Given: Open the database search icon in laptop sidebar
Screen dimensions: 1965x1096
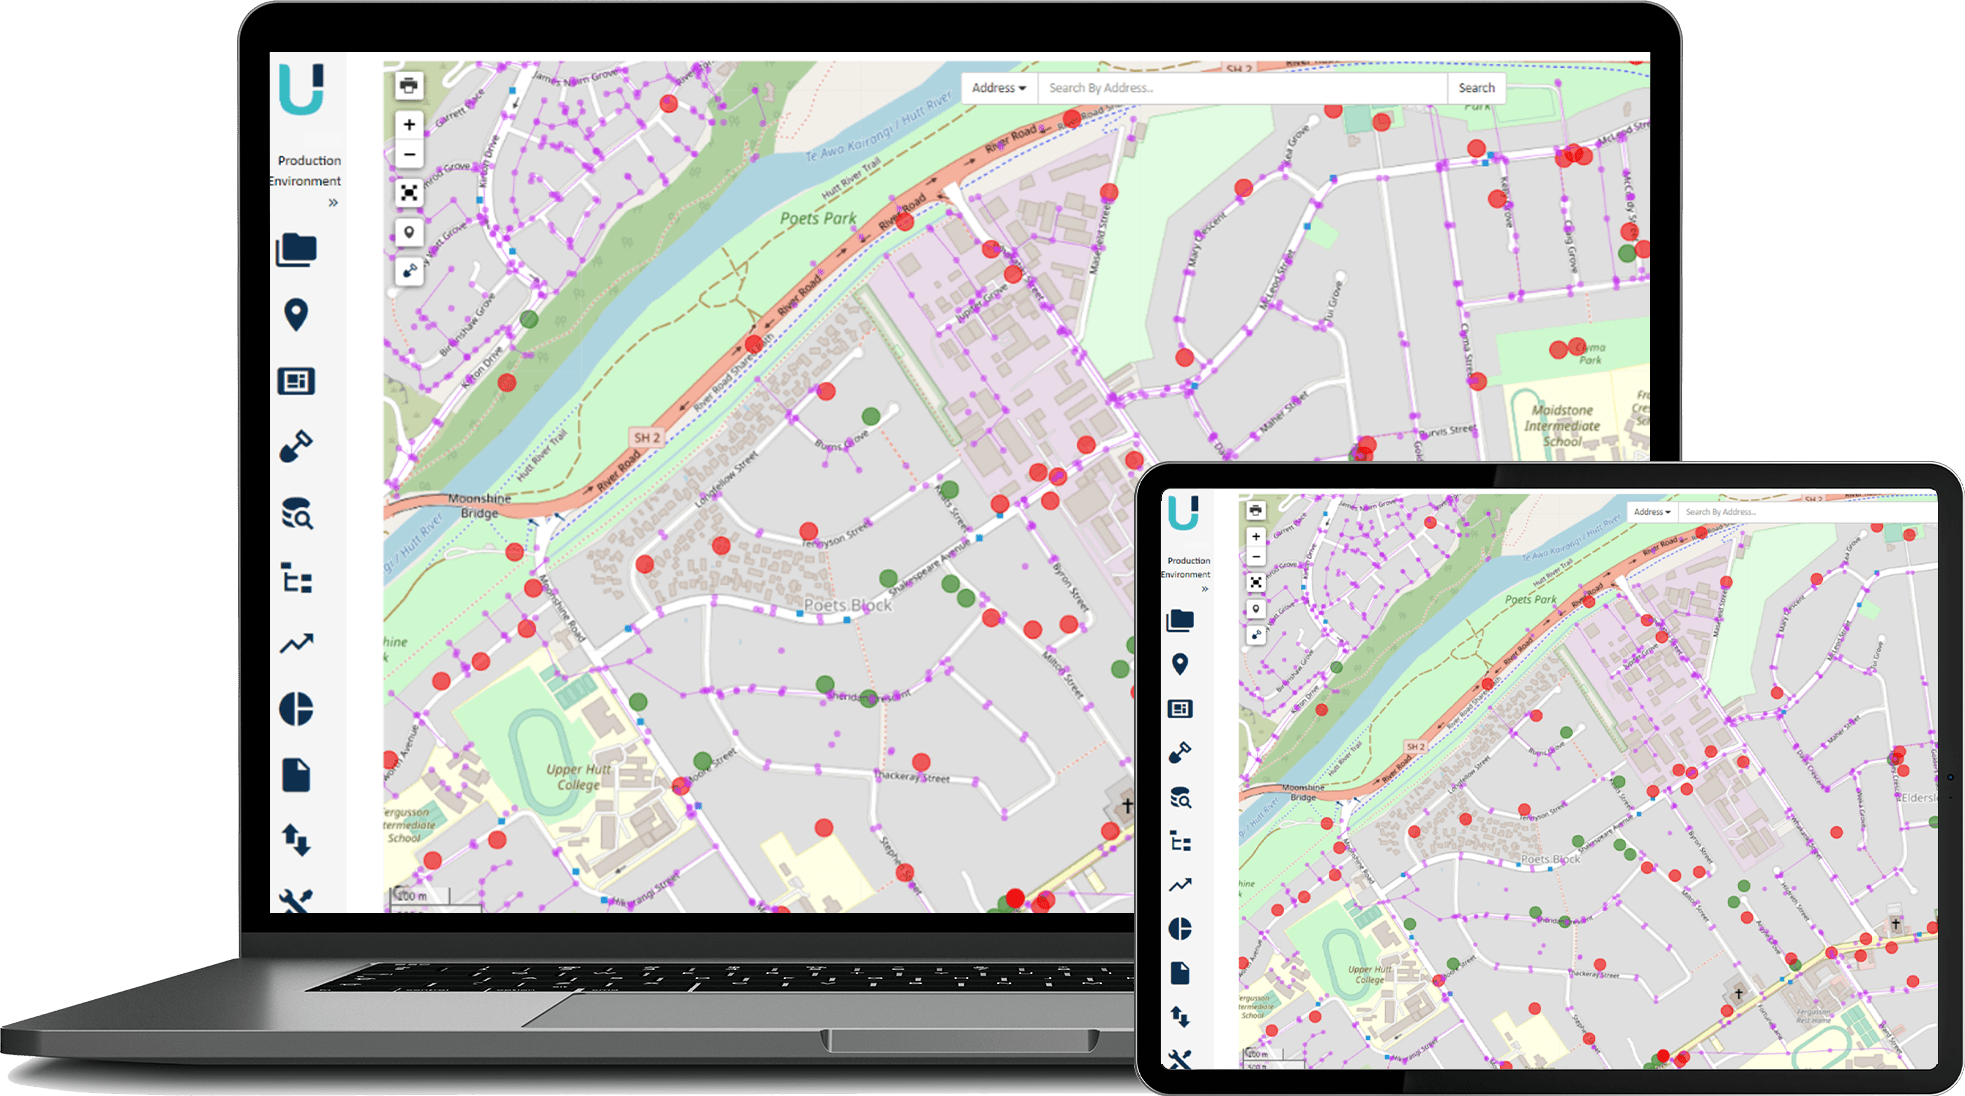Looking at the screenshot, I should (x=296, y=513).
